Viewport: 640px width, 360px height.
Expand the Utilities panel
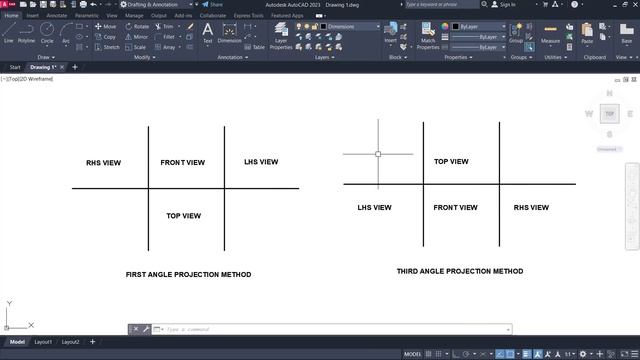point(556,58)
